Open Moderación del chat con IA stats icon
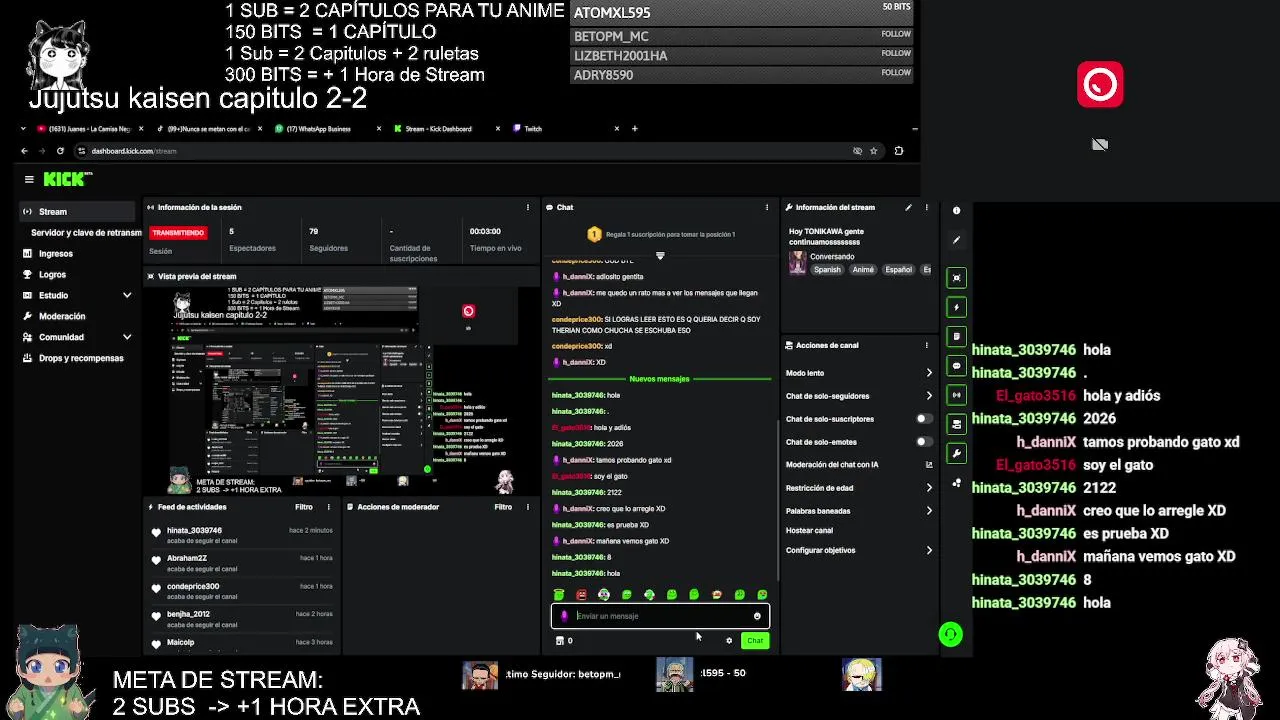The image size is (1280, 720). [x=929, y=465]
